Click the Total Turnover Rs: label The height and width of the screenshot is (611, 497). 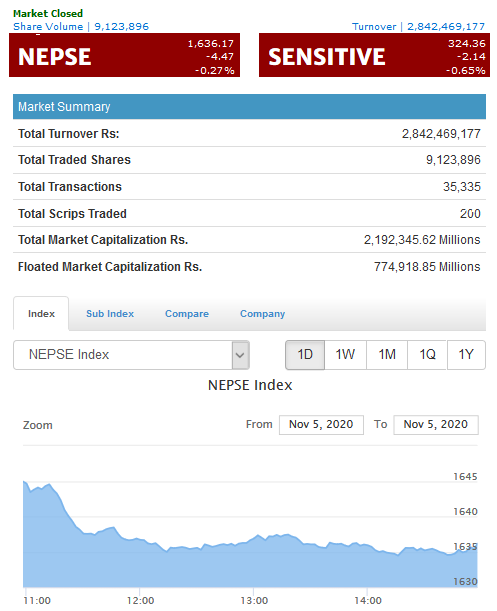click(69, 134)
